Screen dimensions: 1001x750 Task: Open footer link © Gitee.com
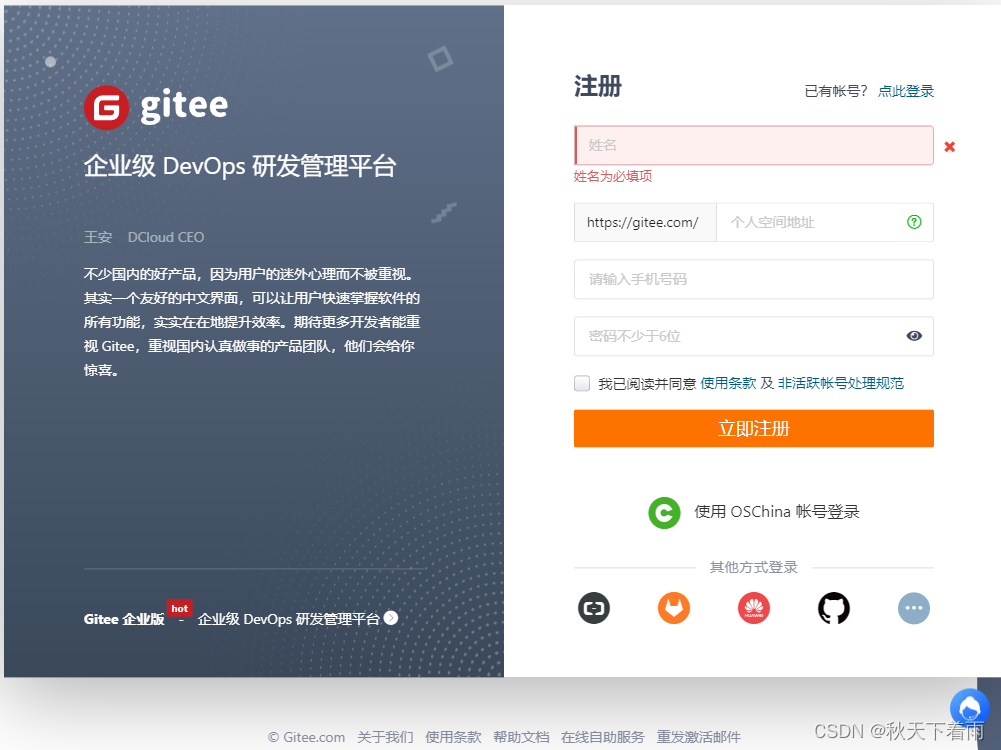tap(306, 737)
